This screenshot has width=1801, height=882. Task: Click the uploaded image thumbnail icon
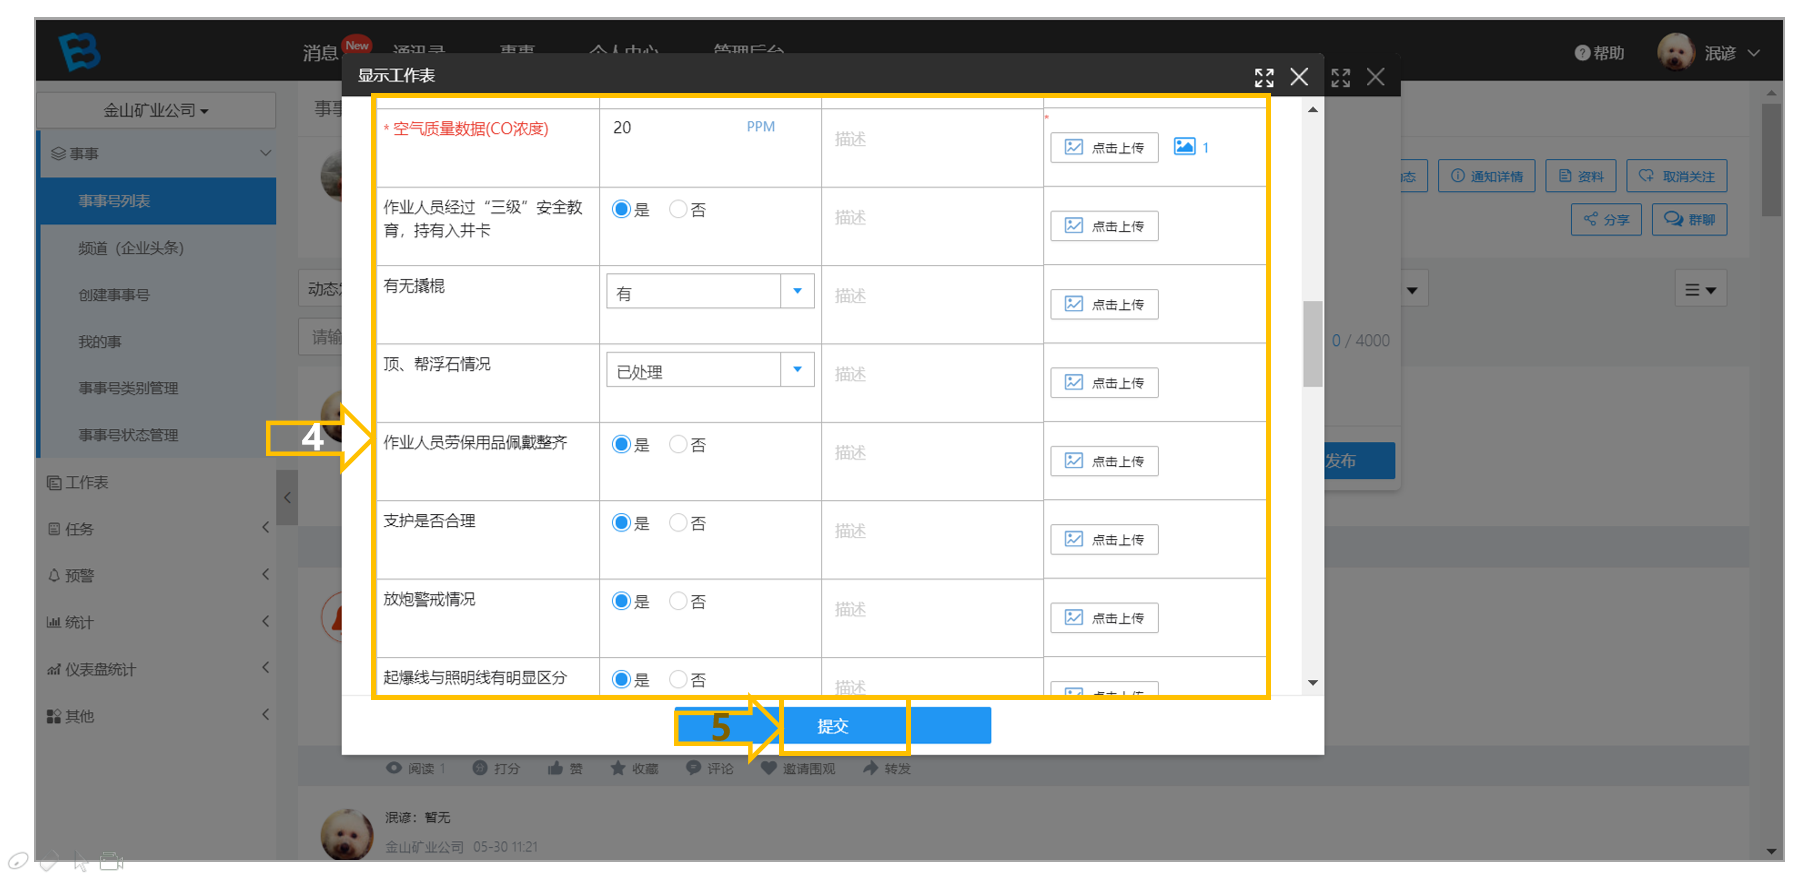click(x=1184, y=147)
